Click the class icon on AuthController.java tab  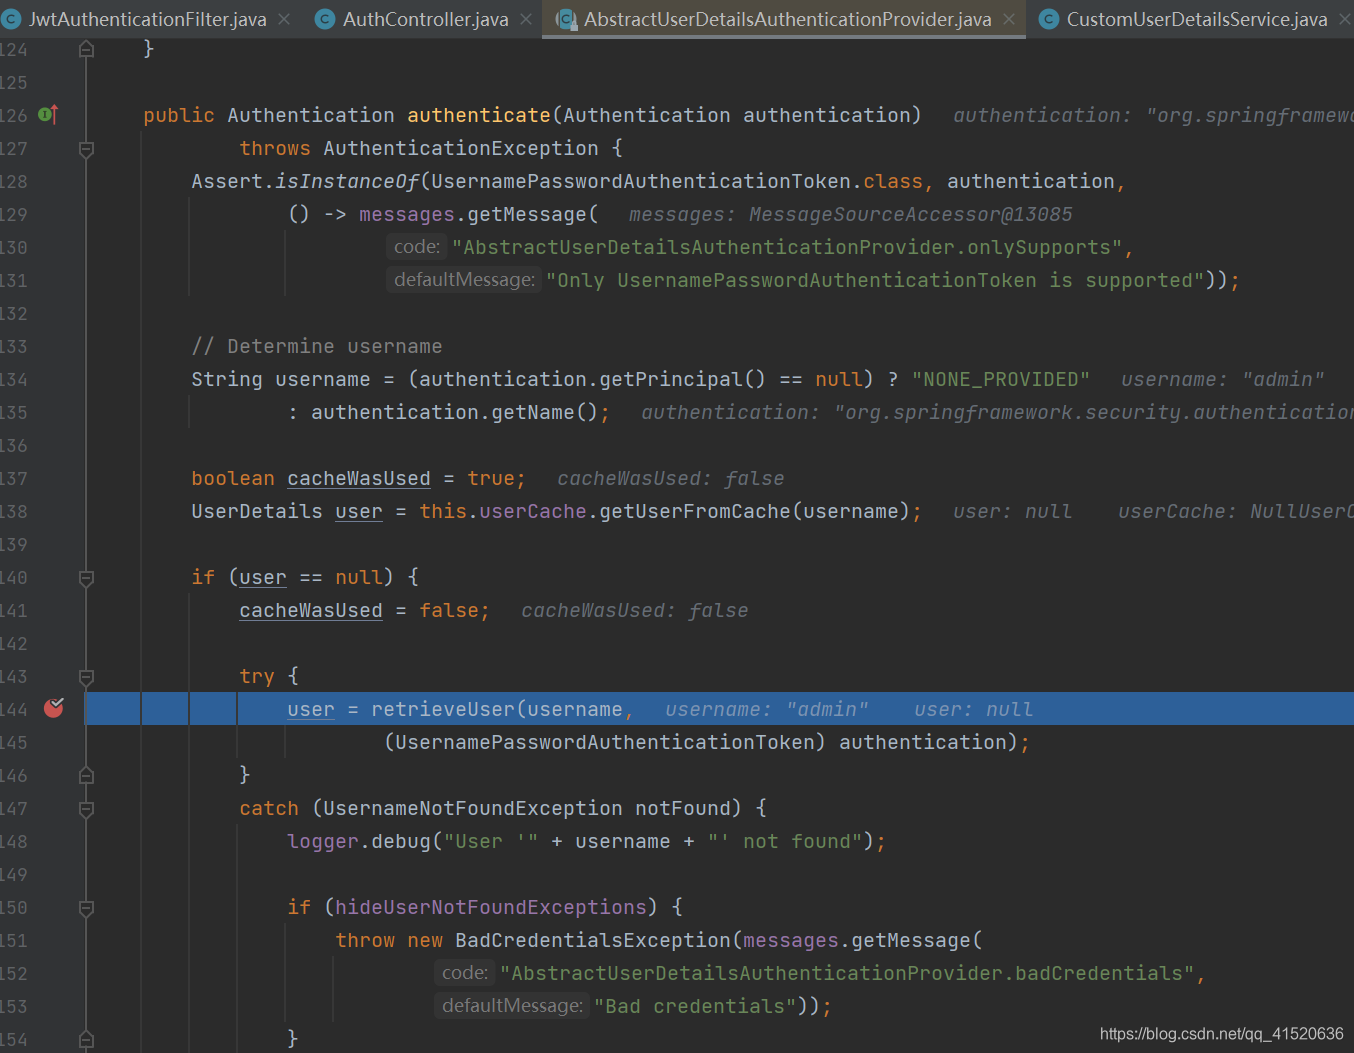[x=323, y=18]
